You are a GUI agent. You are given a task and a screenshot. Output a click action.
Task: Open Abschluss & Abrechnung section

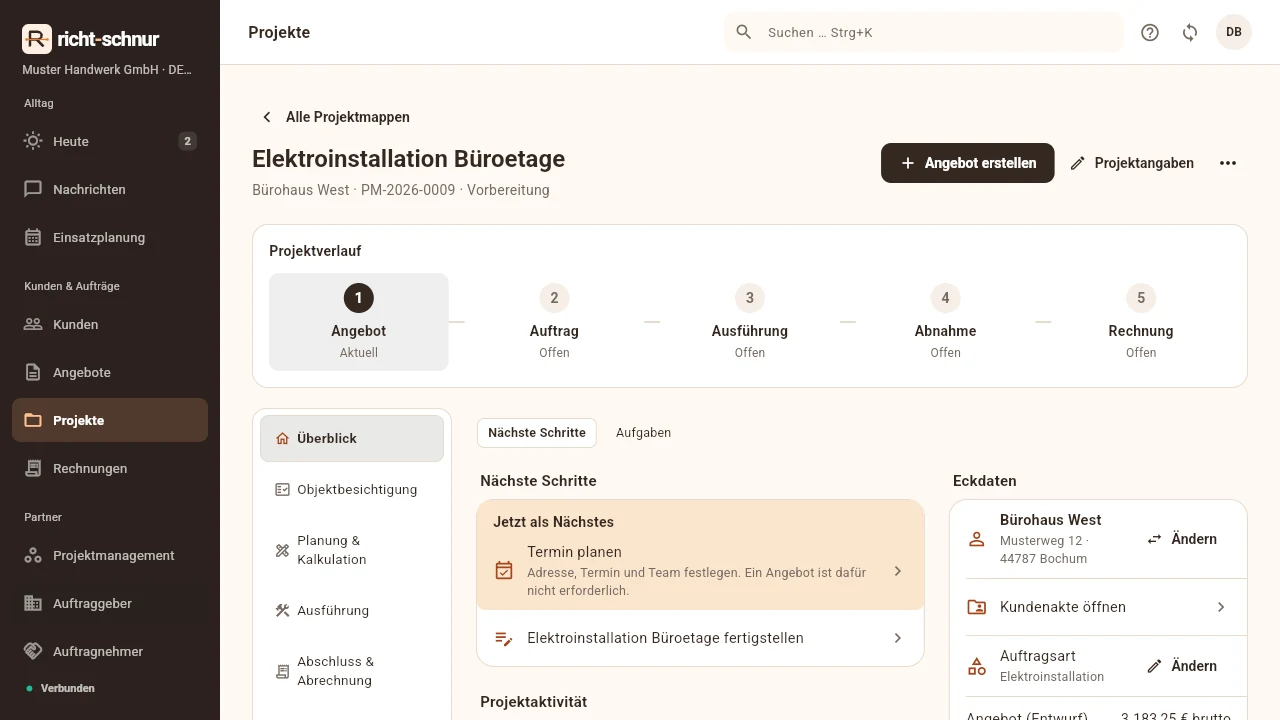(x=352, y=671)
